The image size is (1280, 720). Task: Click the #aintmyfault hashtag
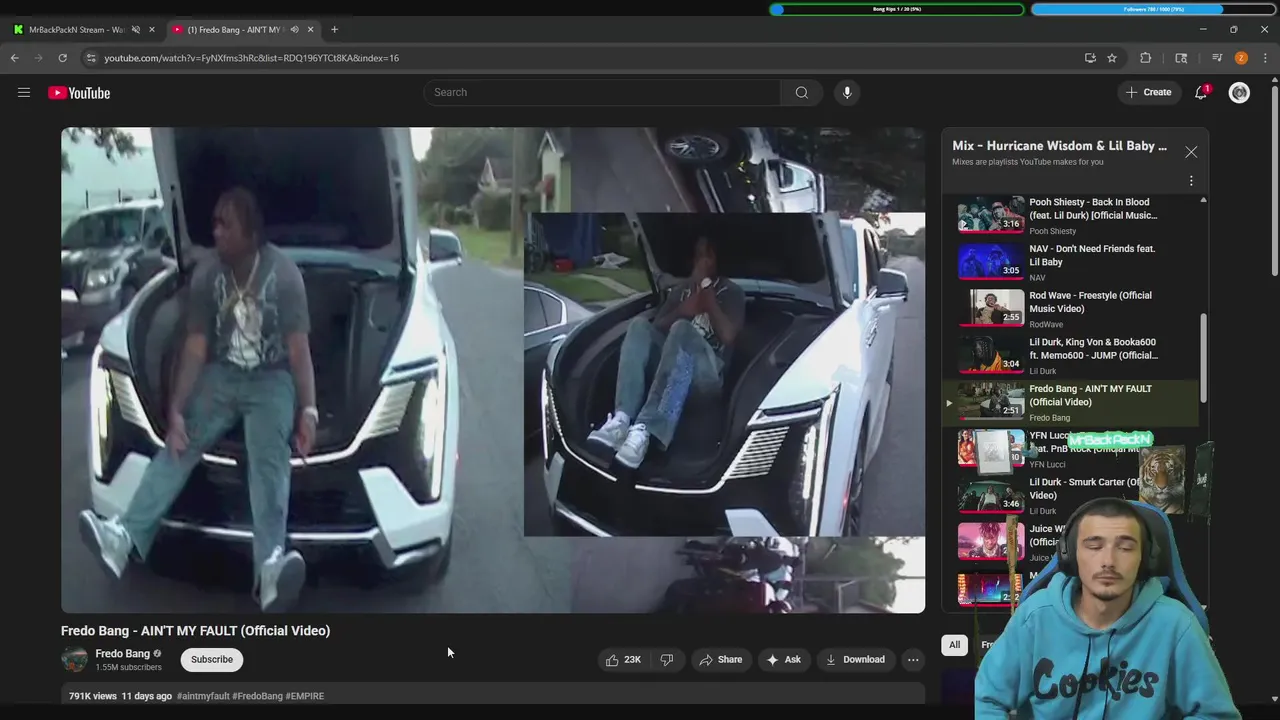tap(203, 696)
